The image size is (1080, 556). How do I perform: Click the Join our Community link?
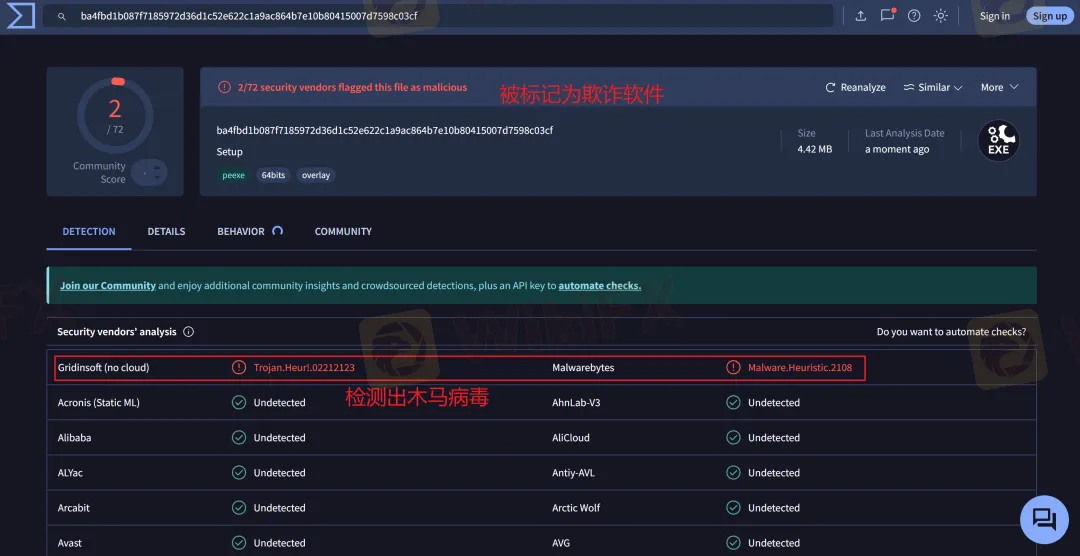[x=108, y=286]
